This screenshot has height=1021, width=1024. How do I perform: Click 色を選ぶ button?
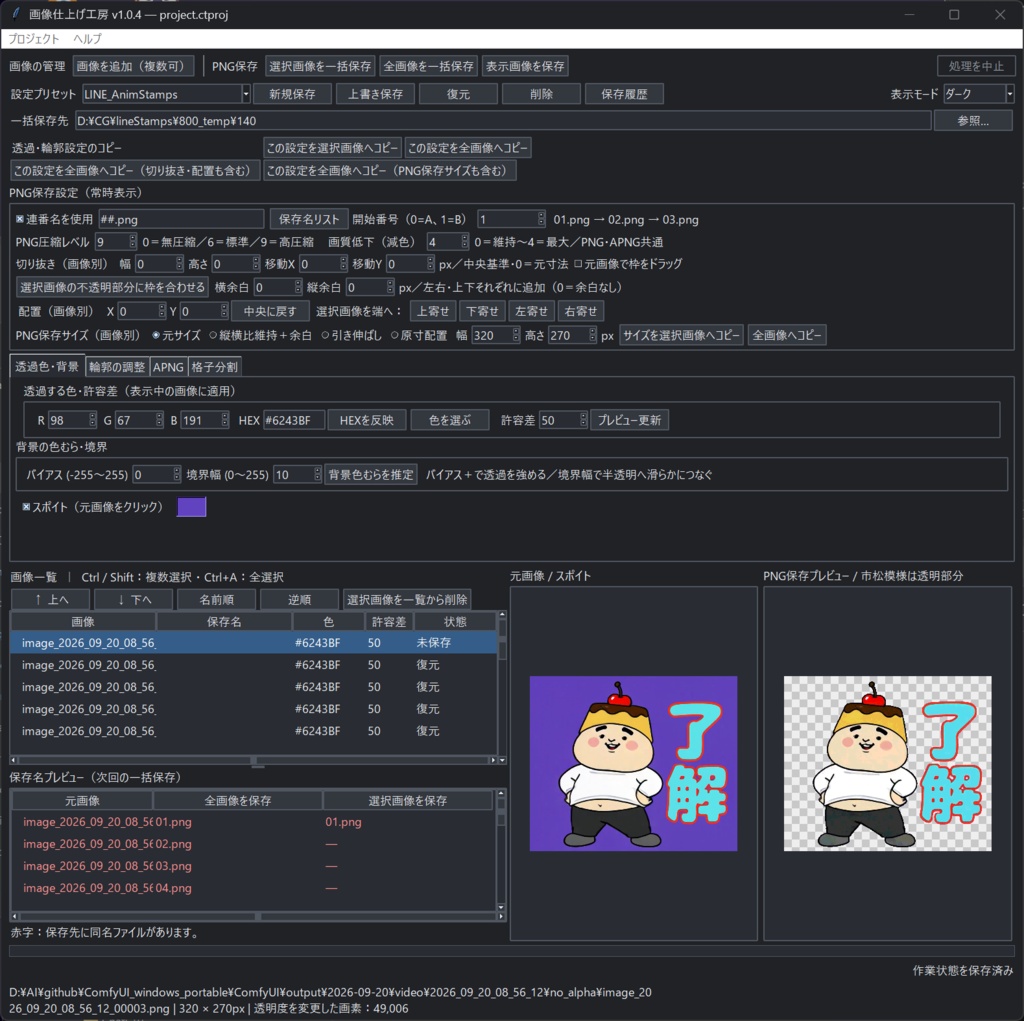click(x=450, y=420)
